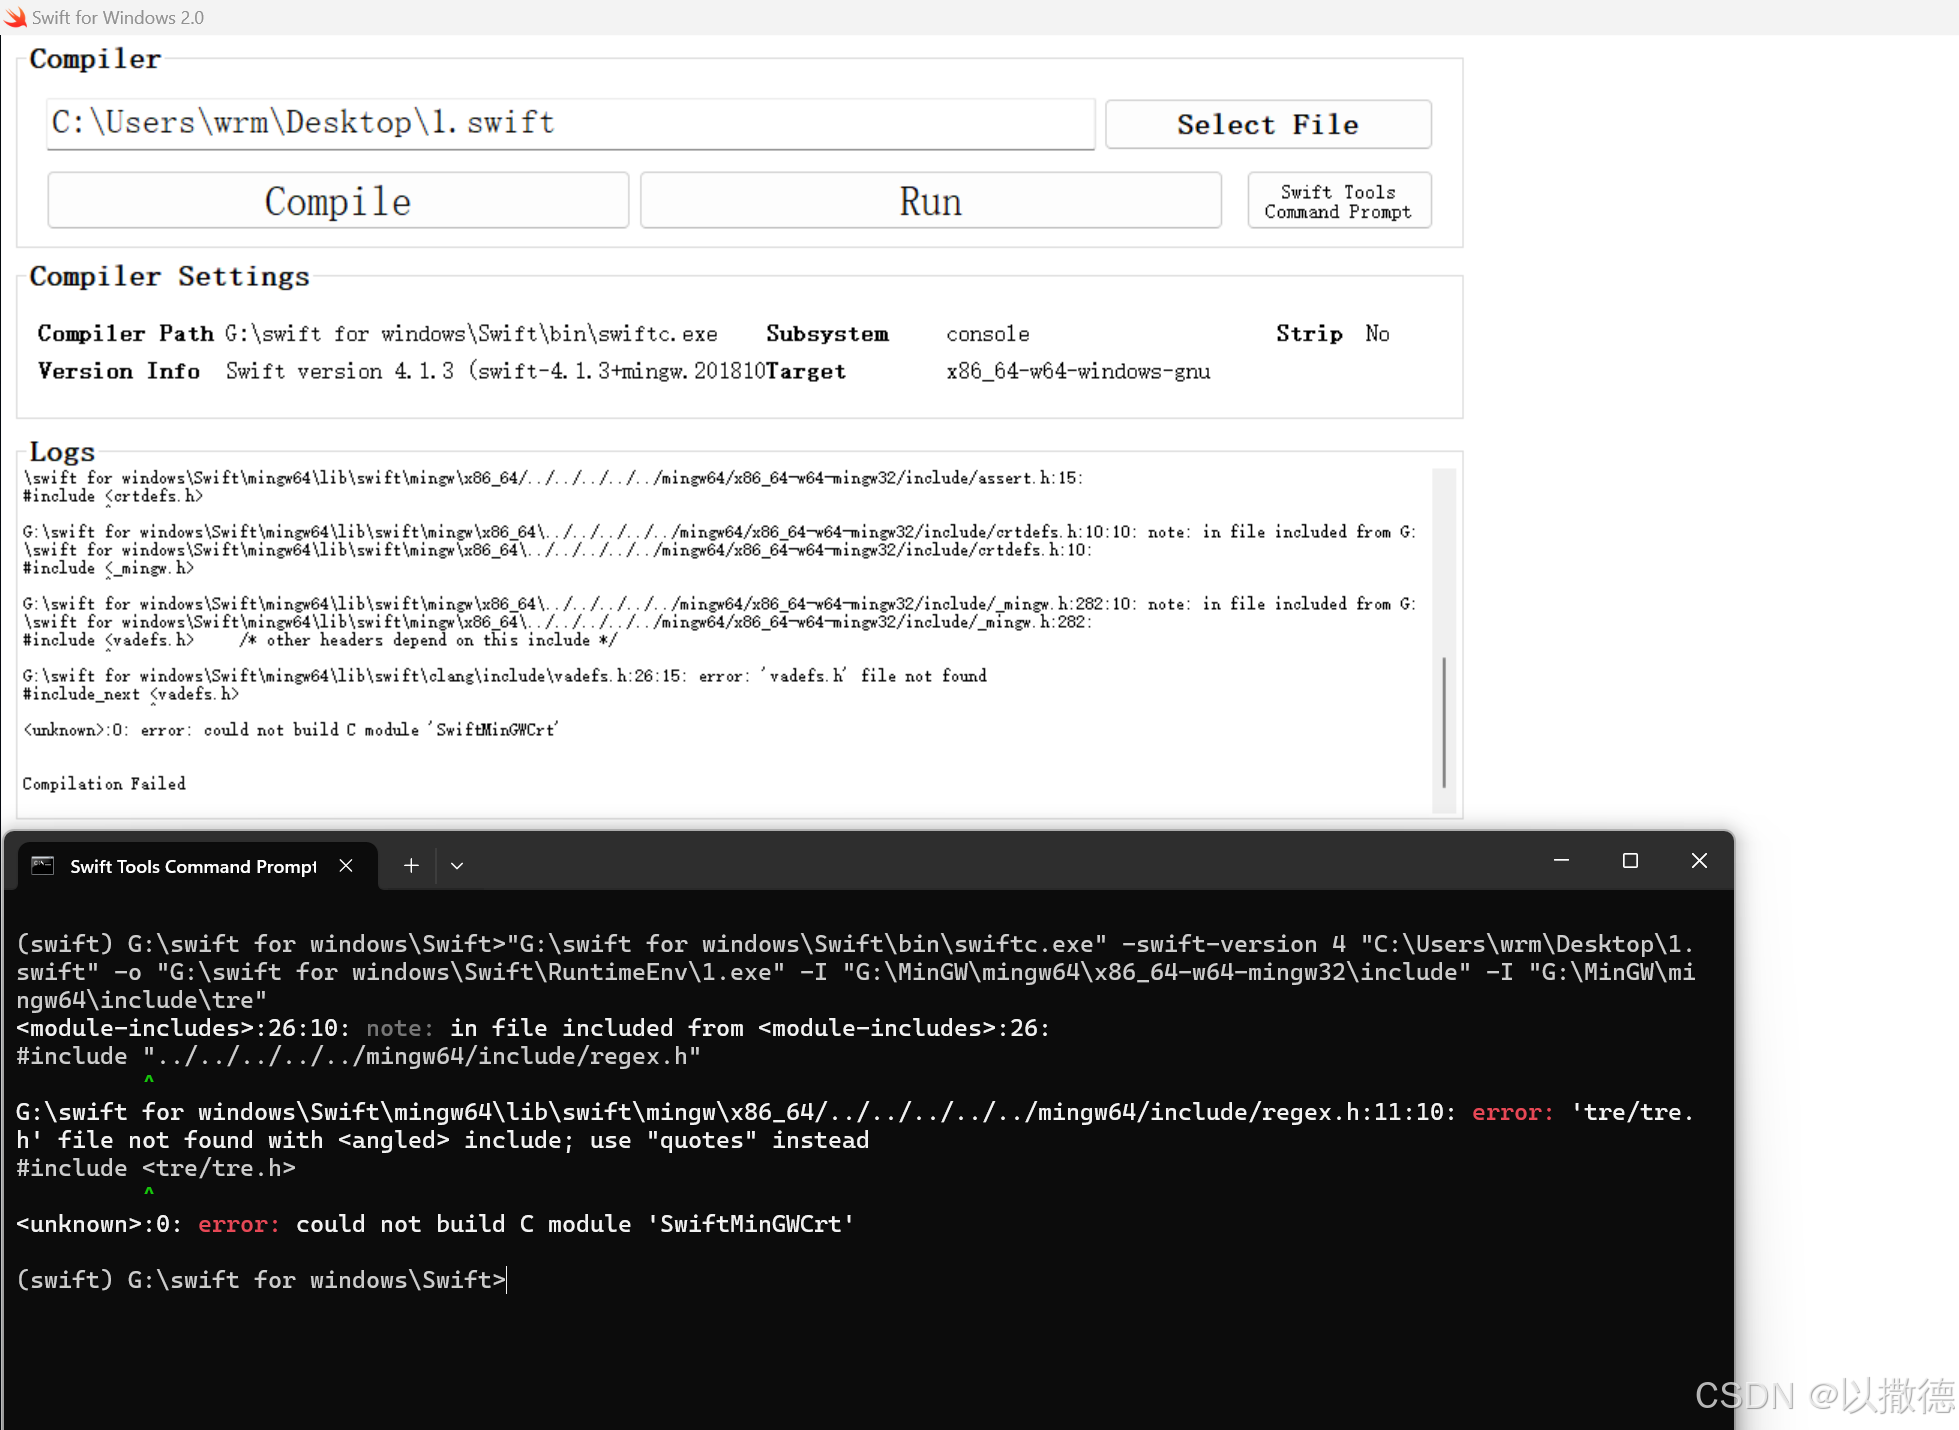Click the Target value x86_64-w64-windows-gnu
The width and height of the screenshot is (1959, 1430).
pyautogui.click(x=1078, y=372)
